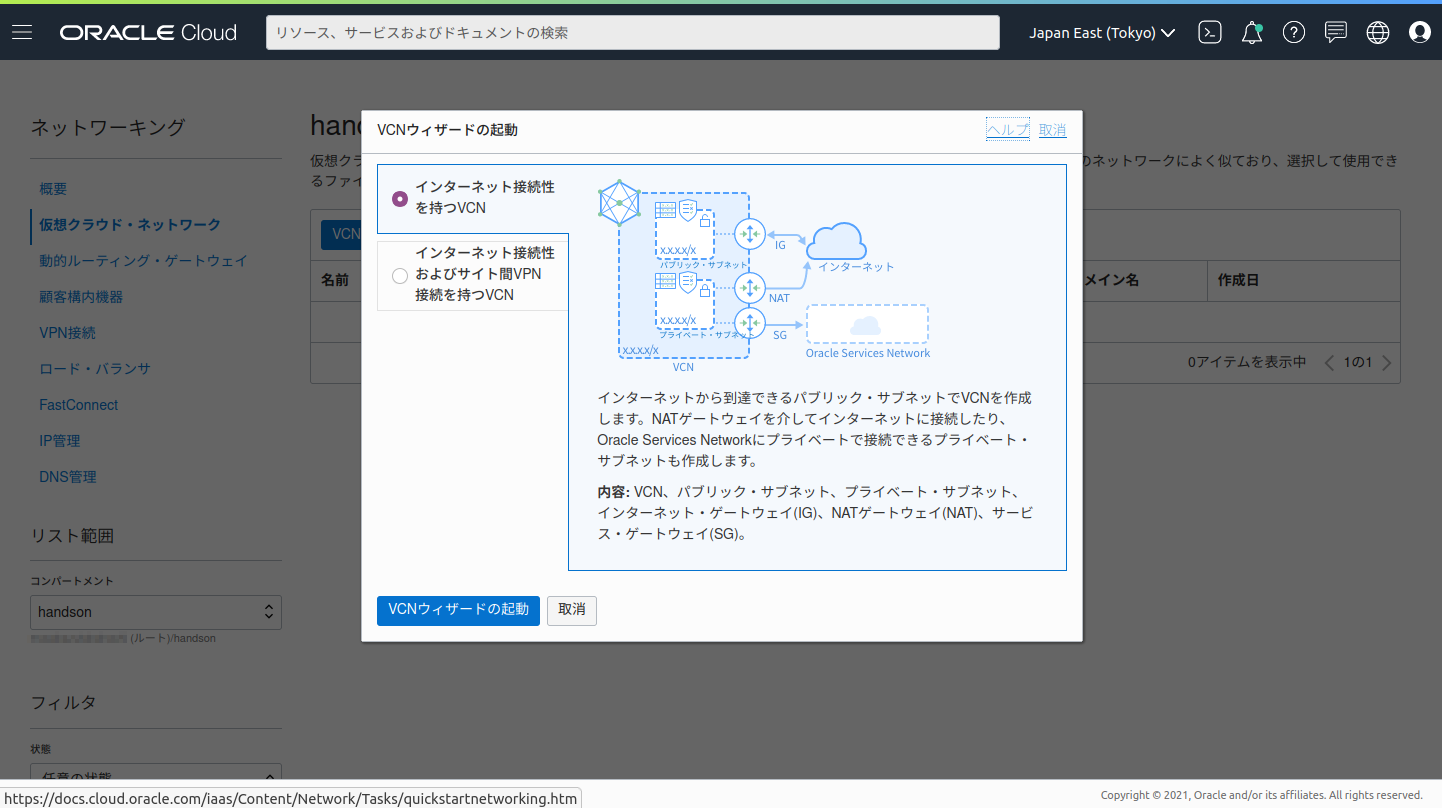
Task: Open the hamburger navigation menu
Action: (x=22, y=33)
